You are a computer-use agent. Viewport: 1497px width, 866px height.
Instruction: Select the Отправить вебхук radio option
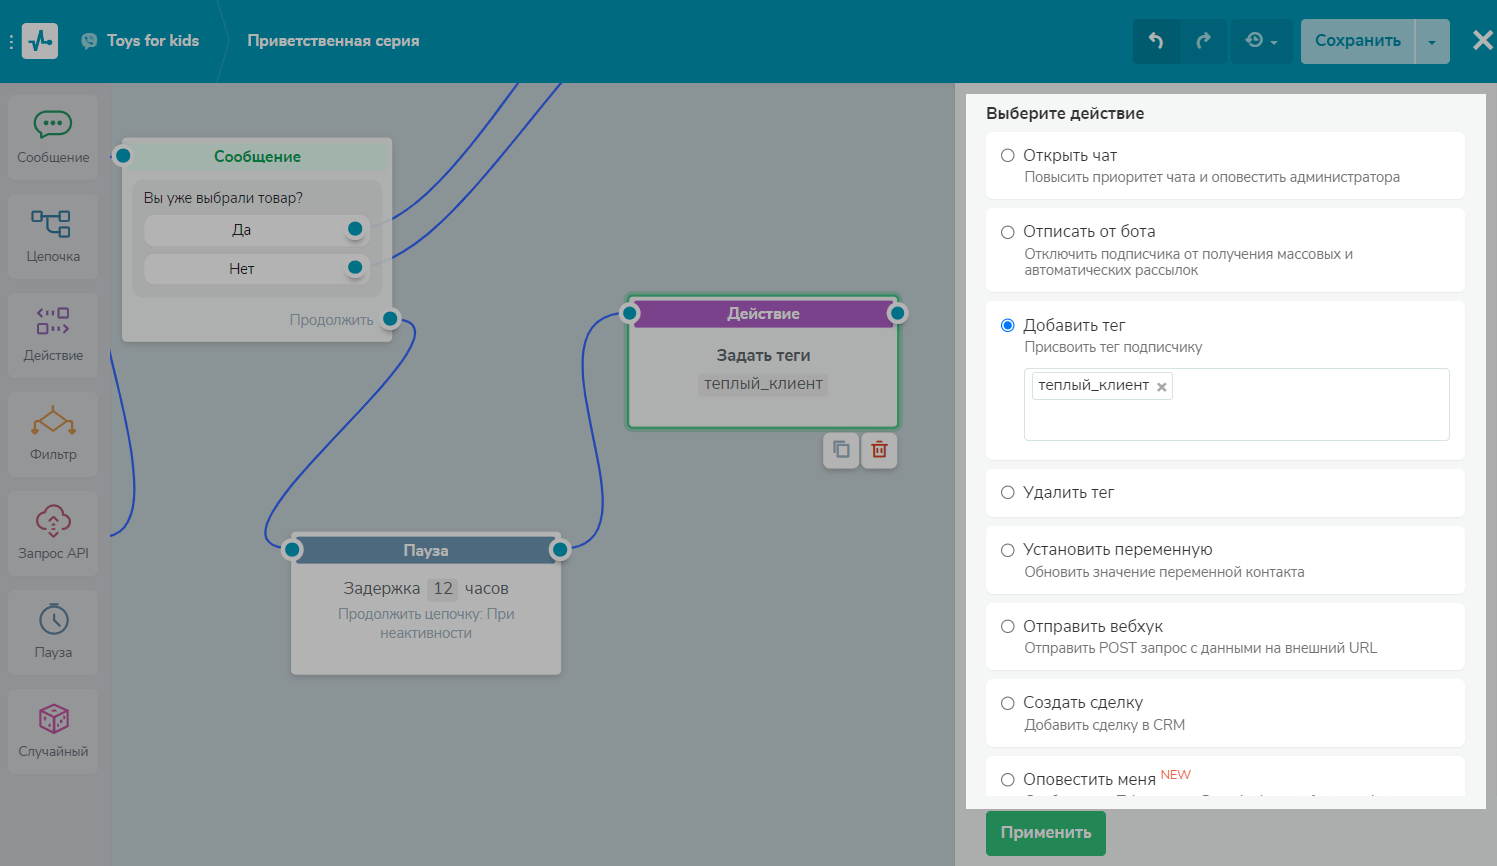pos(1008,627)
